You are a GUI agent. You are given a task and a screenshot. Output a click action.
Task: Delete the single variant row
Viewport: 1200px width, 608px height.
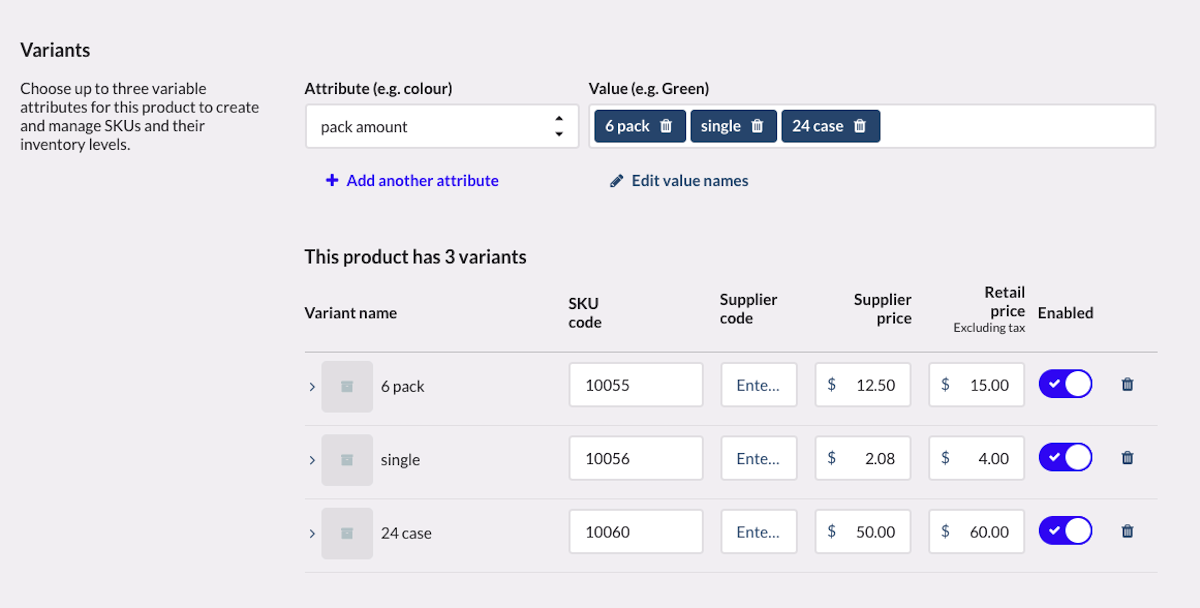tap(1127, 458)
